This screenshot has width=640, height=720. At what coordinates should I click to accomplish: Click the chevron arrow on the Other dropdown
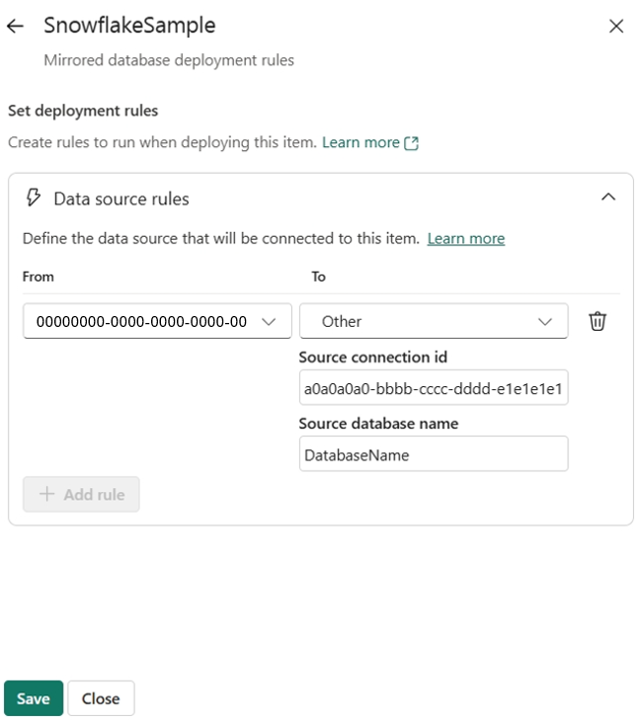[545, 321]
